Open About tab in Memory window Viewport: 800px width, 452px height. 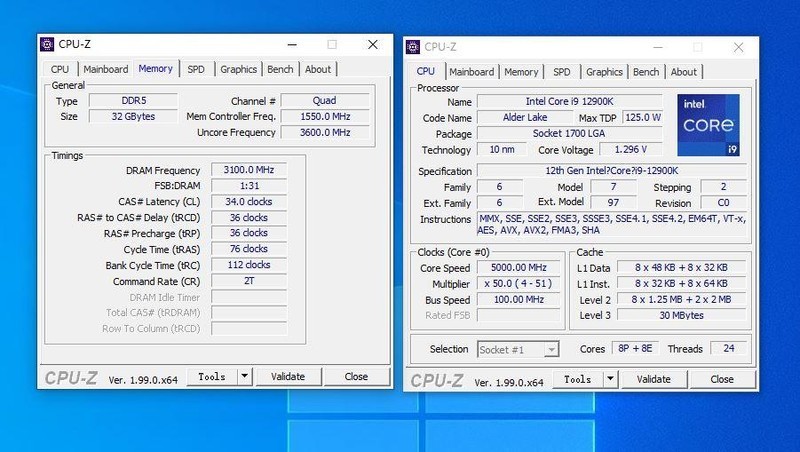318,69
